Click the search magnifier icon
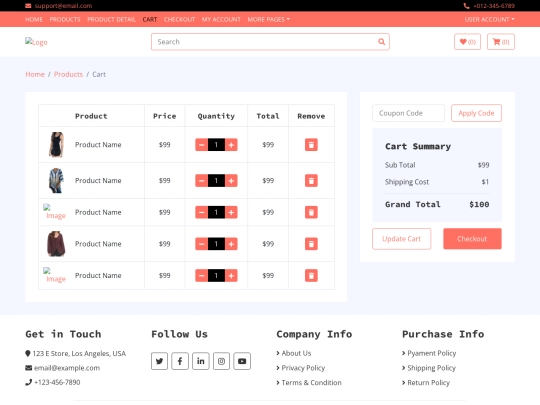 click(381, 42)
